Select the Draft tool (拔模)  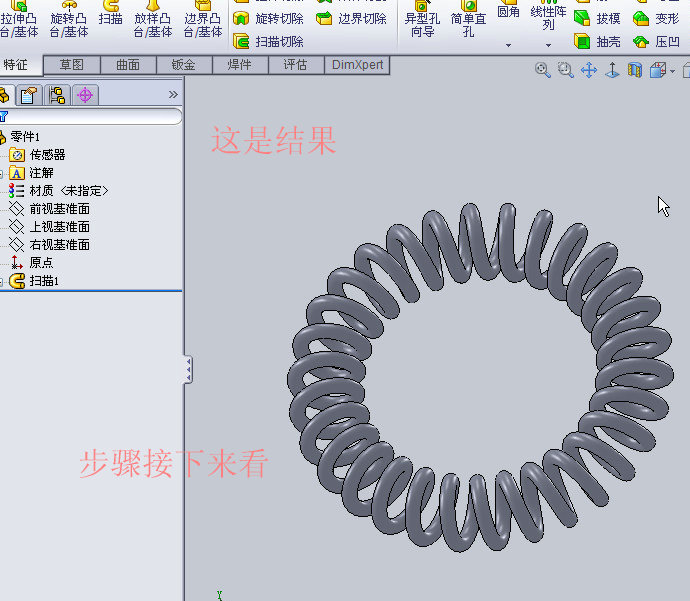[x=597, y=18]
